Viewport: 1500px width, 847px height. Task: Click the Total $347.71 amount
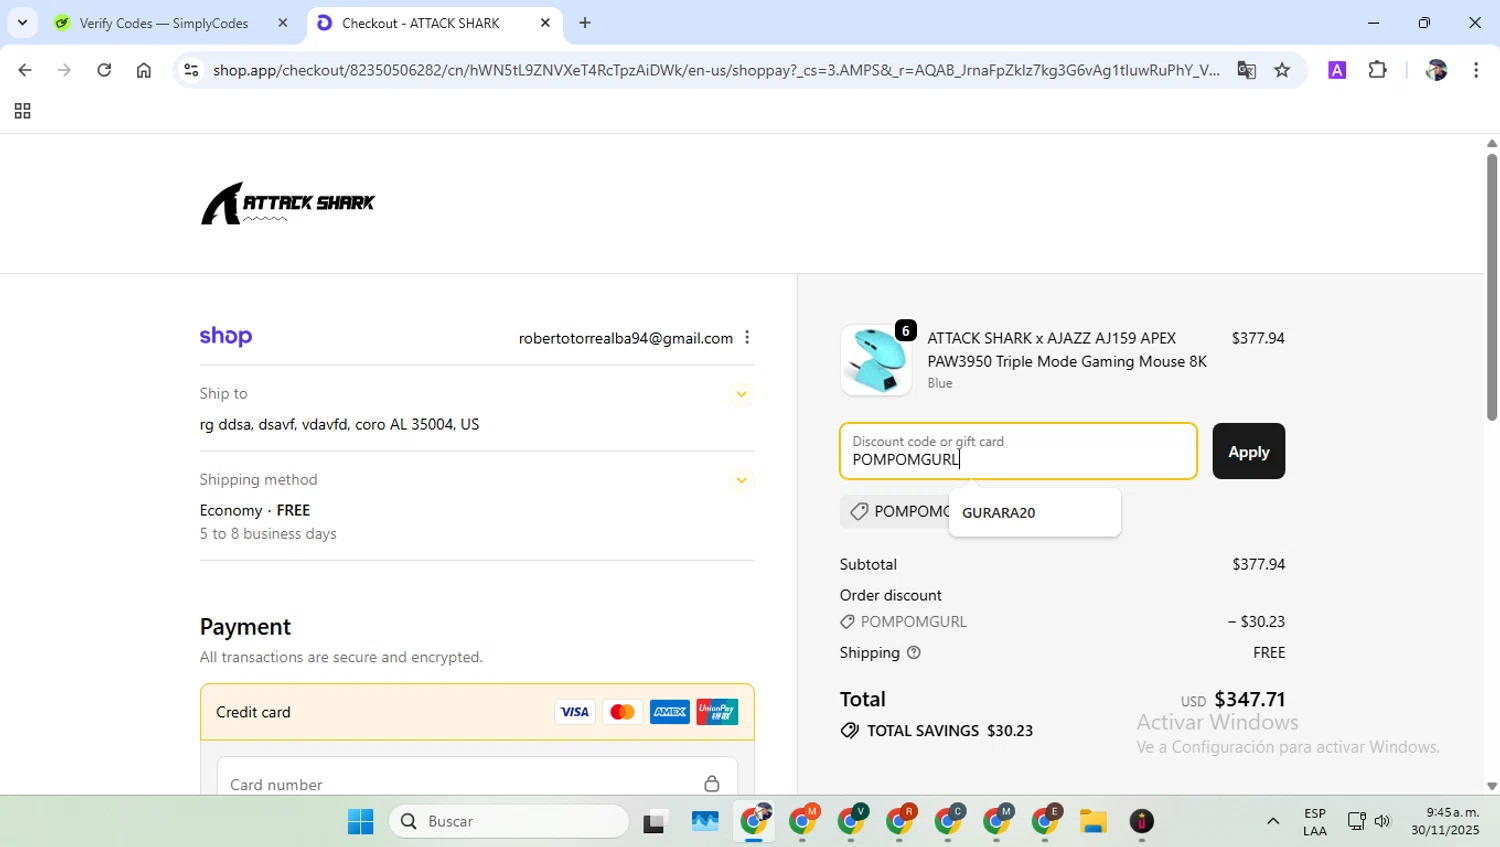tap(1250, 699)
